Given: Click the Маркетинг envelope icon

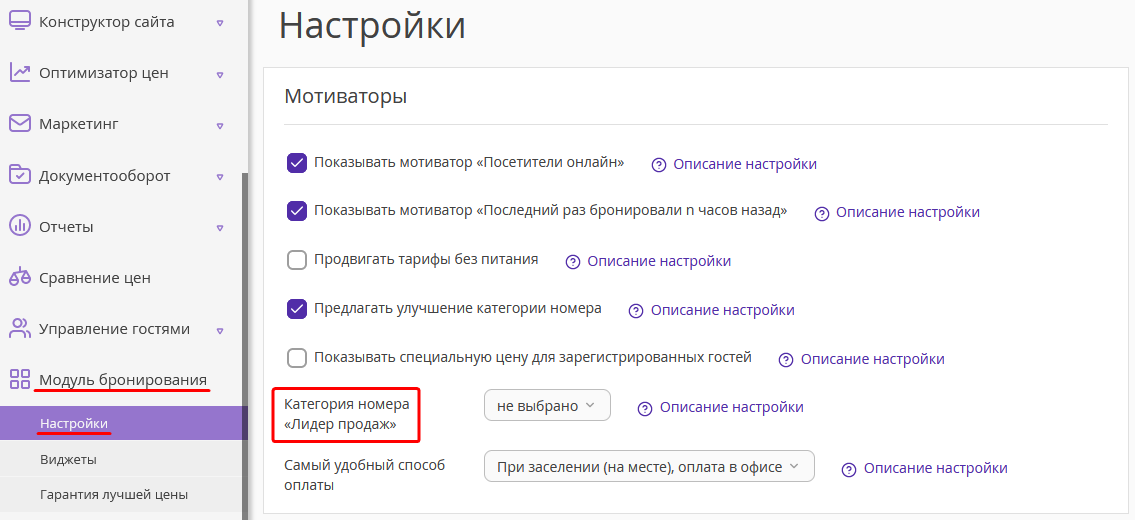Looking at the screenshot, I should (20, 124).
